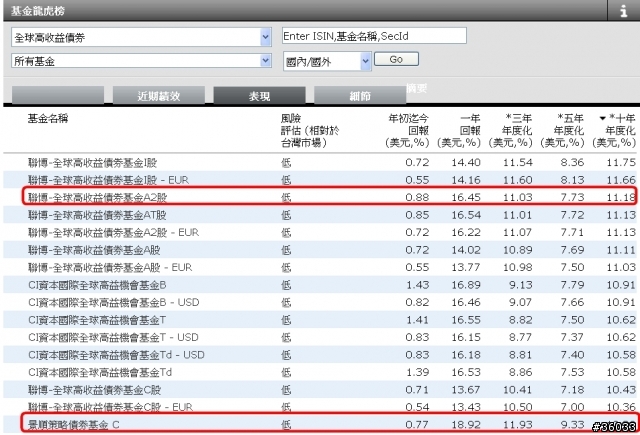This screenshot has width=640, height=435.
Task: Open fund 聯博-全球高收益債券基金C股 - EUR
Action: 110,407
